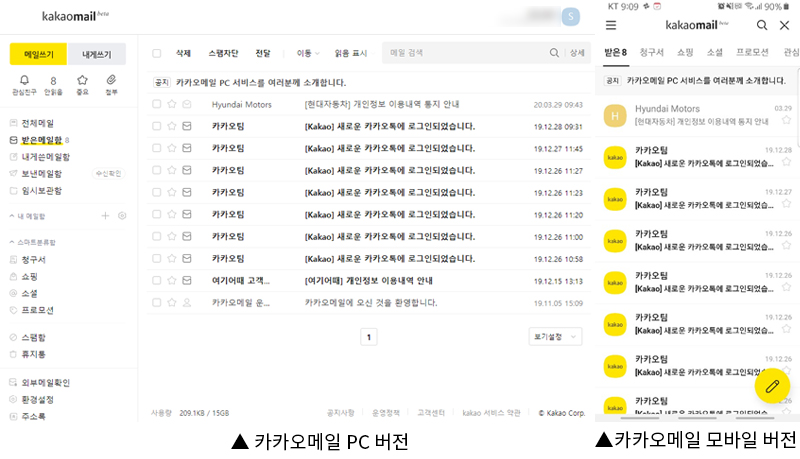Click the yellow pencil compose floating button
The width and height of the screenshot is (800, 459).
pos(772,386)
